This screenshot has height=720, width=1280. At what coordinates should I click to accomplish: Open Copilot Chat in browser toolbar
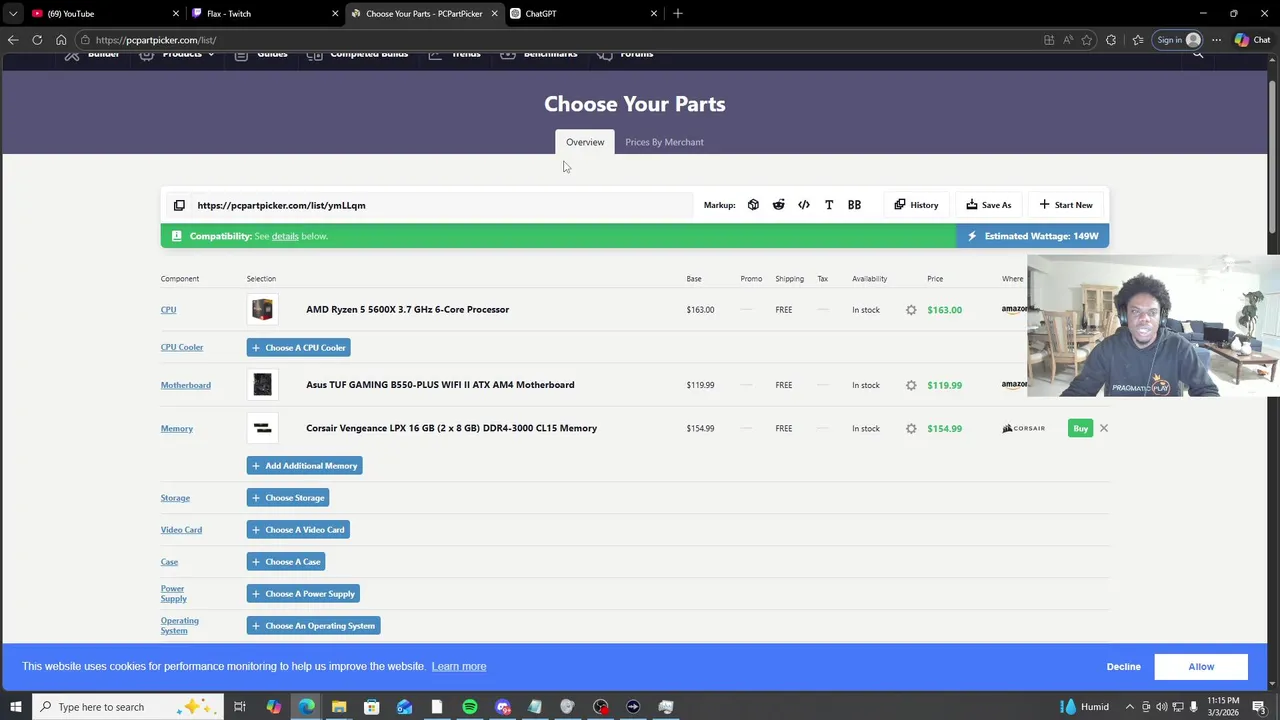[x=1252, y=40]
